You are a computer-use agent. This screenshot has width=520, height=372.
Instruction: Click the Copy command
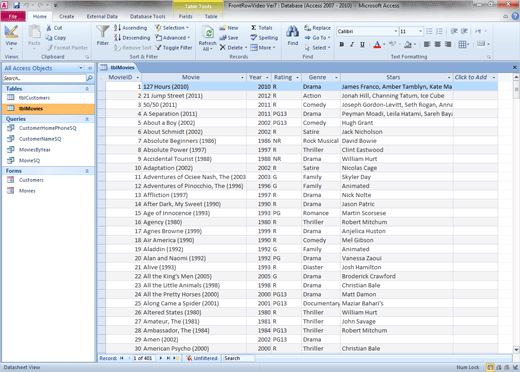pos(56,38)
